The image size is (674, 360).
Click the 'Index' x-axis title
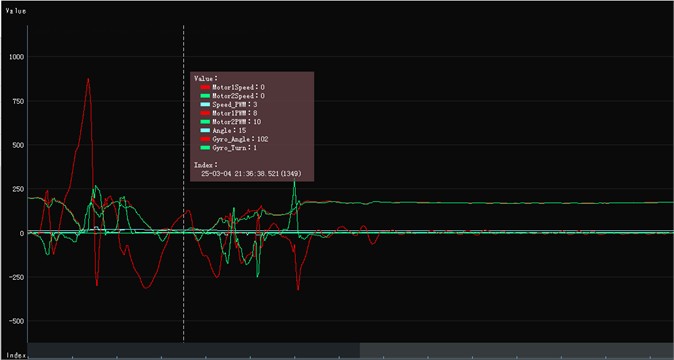point(15,355)
